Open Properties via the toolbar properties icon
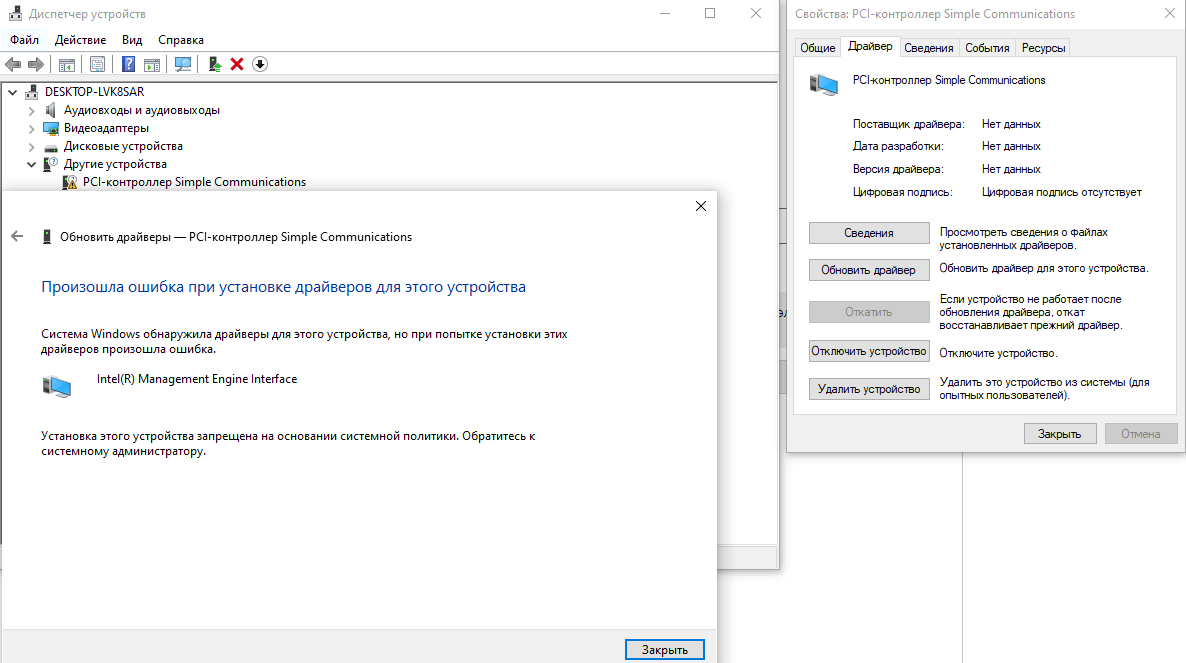 (97, 63)
